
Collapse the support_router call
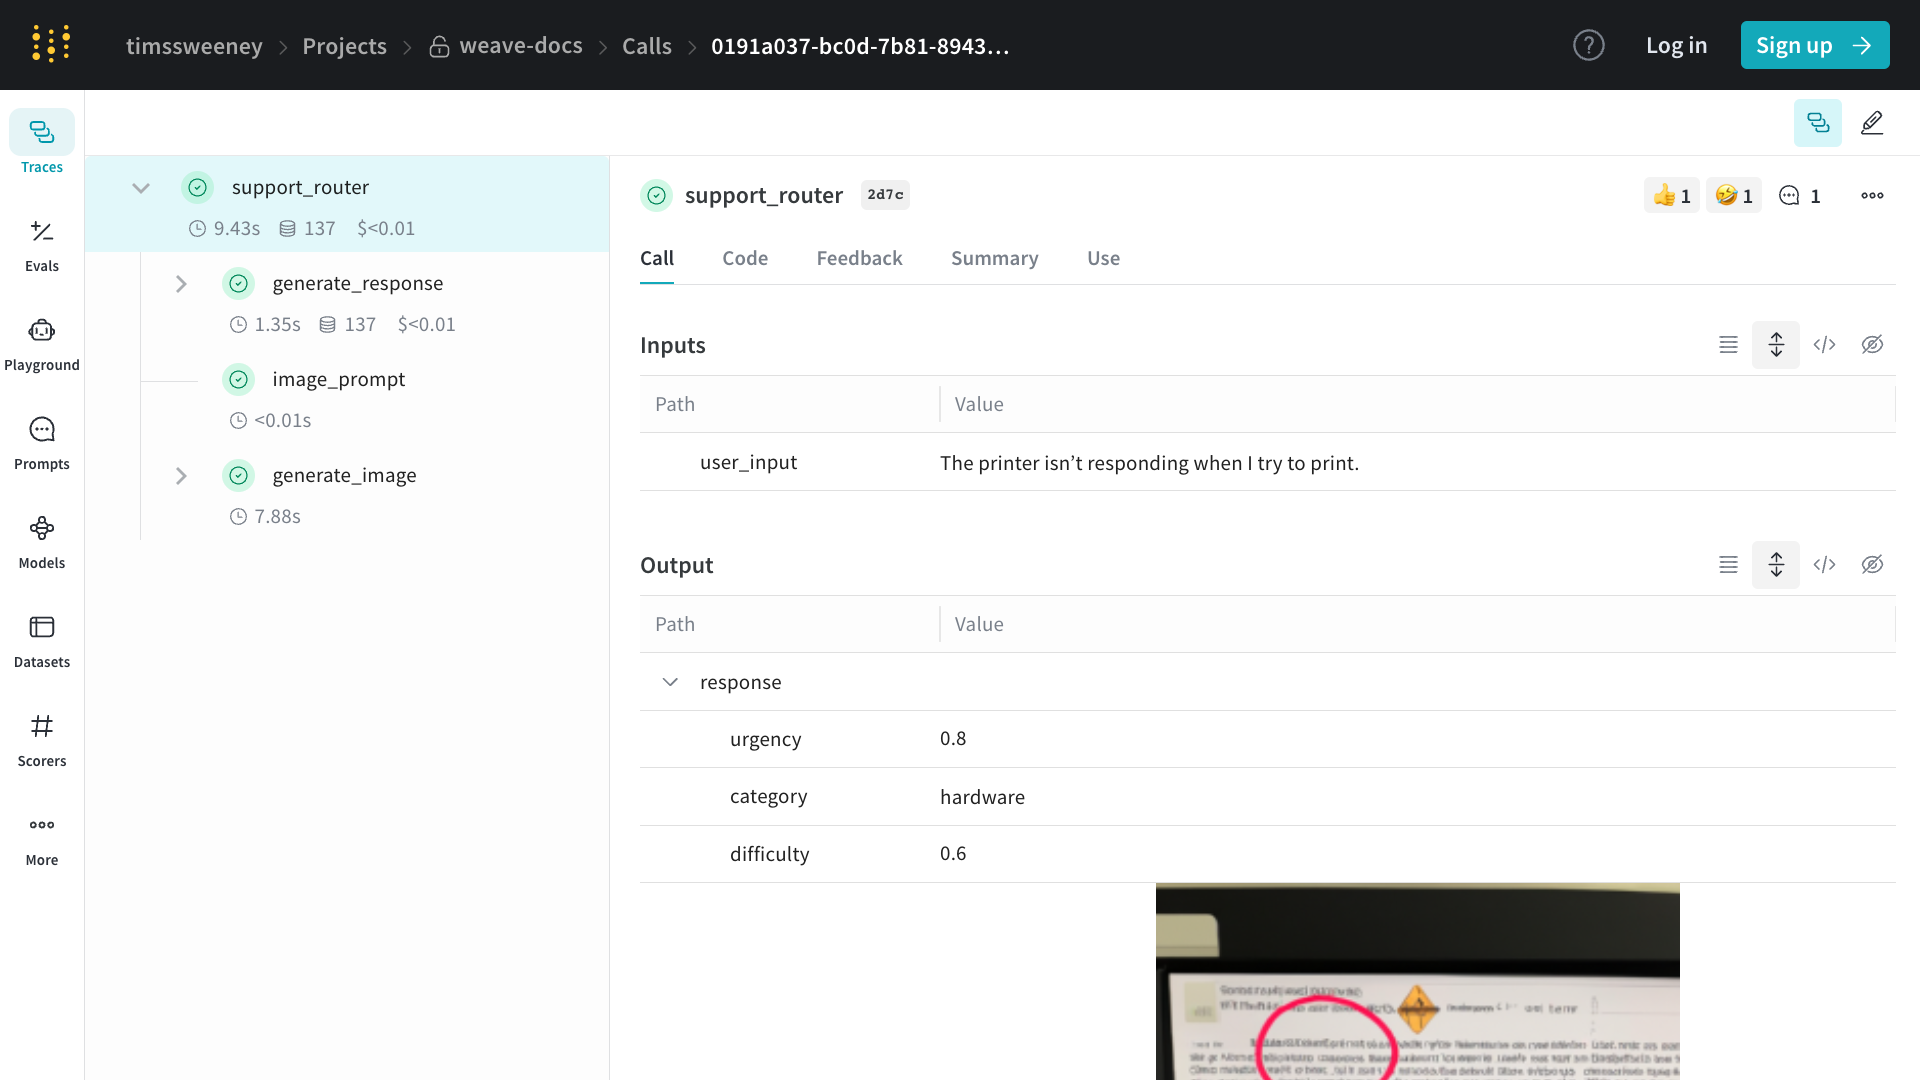(141, 186)
